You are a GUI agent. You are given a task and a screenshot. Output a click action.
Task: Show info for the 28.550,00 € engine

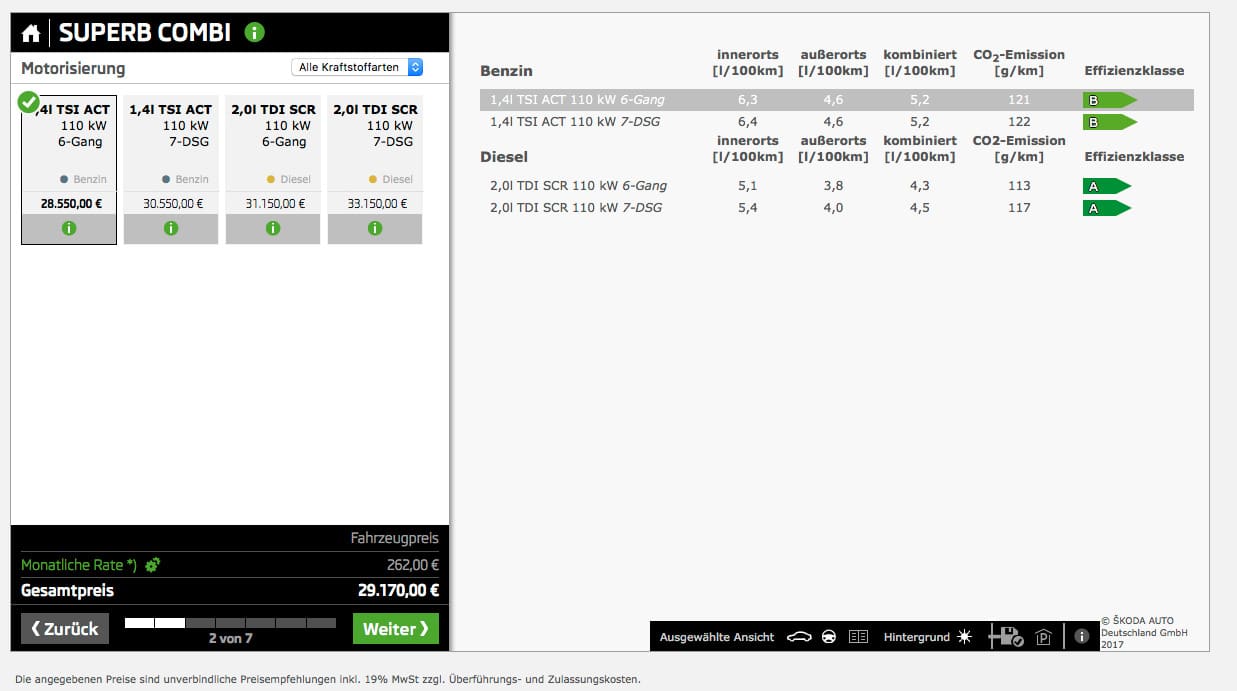pyautogui.click(x=69, y=228)
